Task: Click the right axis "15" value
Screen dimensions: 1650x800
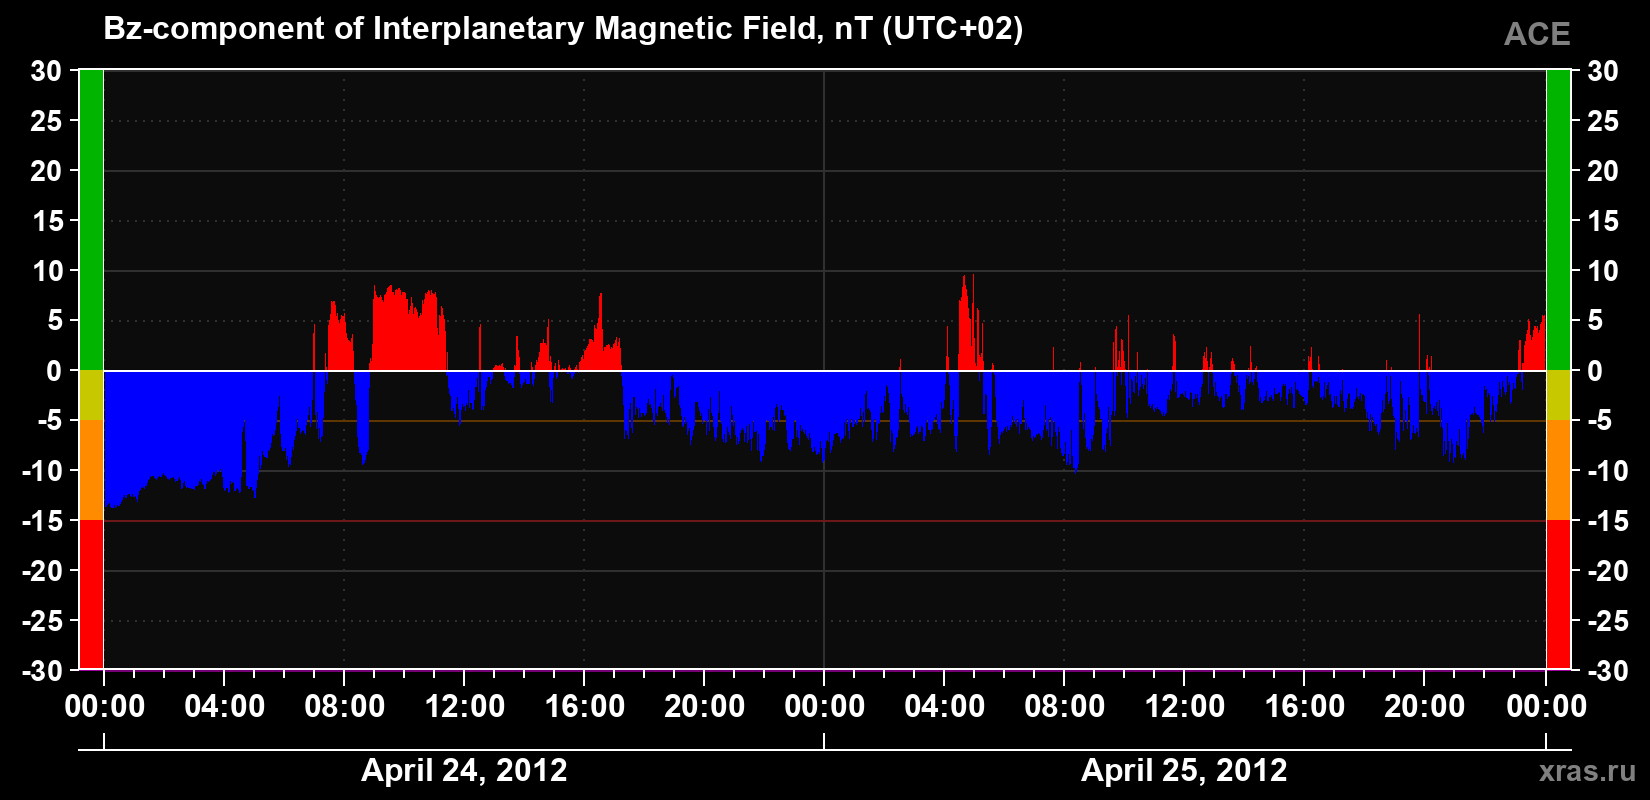Action: [x=1603, y=221]
